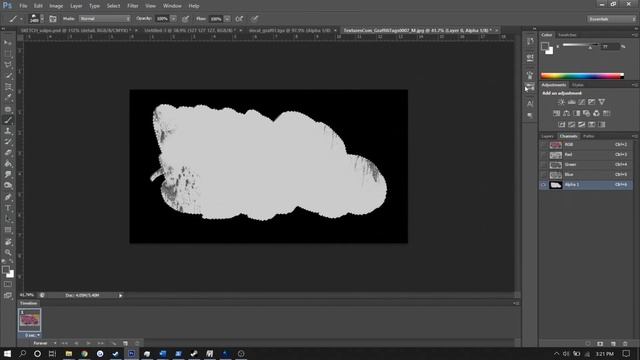Select the Crop tool
This screenshot has width=640, height=360.
click(8, 87)
